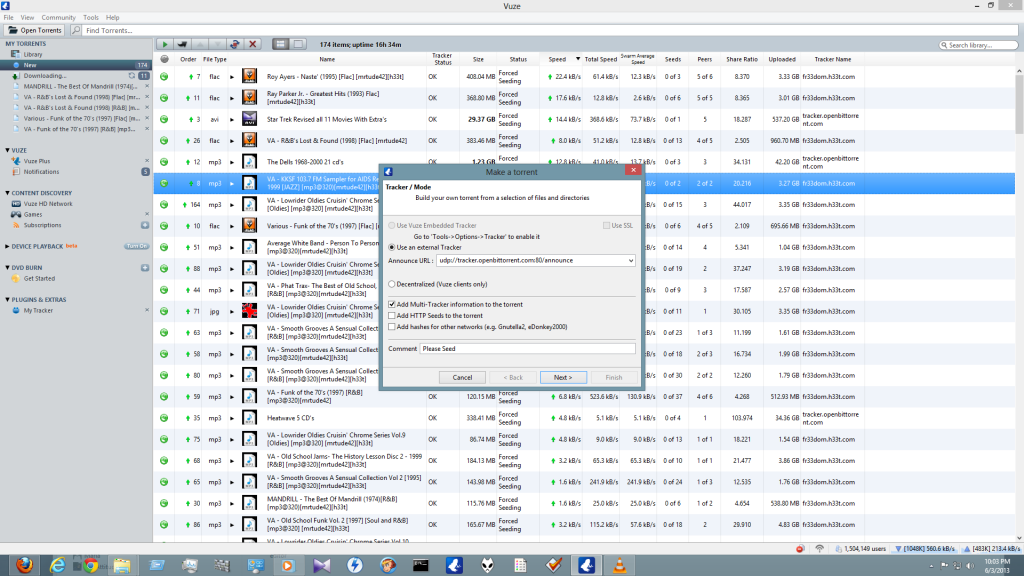The image size is (1024, 576).
Task: Click Next in Make a torrent dialog
Action: click(x=563, y=377)
